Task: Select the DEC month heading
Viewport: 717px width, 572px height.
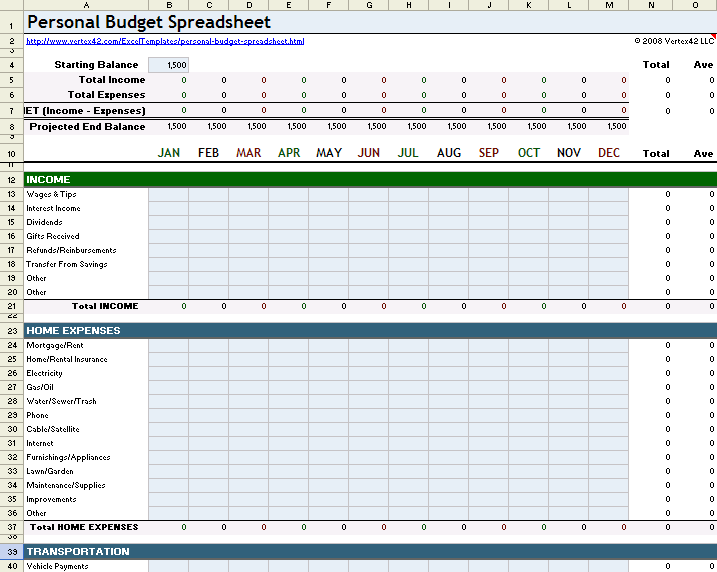Action: [x=608, y=153]
